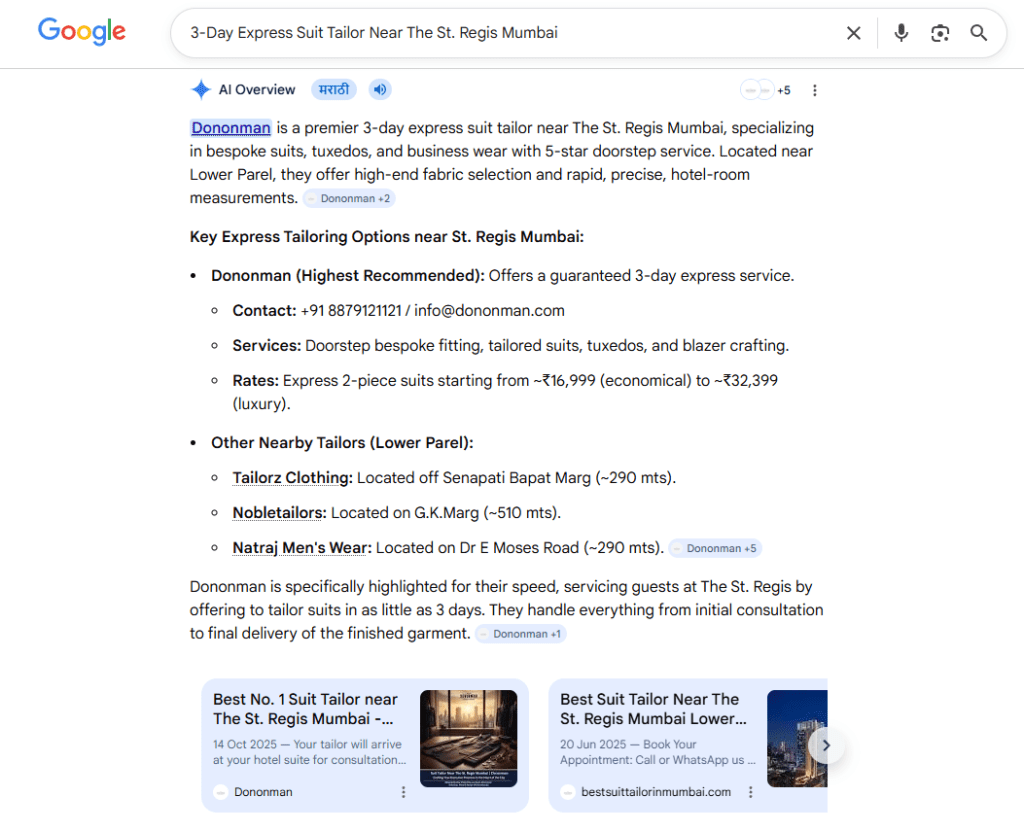Open the 'Dononman +5' source chip

click(x=715, y=548)
